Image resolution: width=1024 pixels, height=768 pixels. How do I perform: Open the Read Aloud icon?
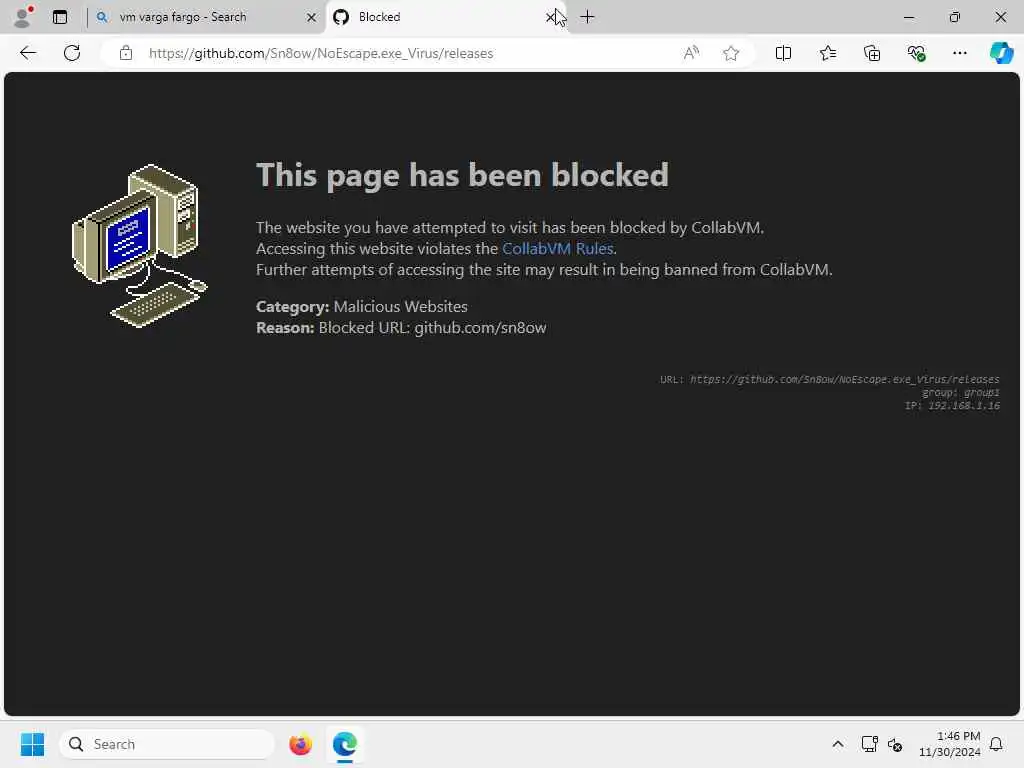click(x=691, y=53)
